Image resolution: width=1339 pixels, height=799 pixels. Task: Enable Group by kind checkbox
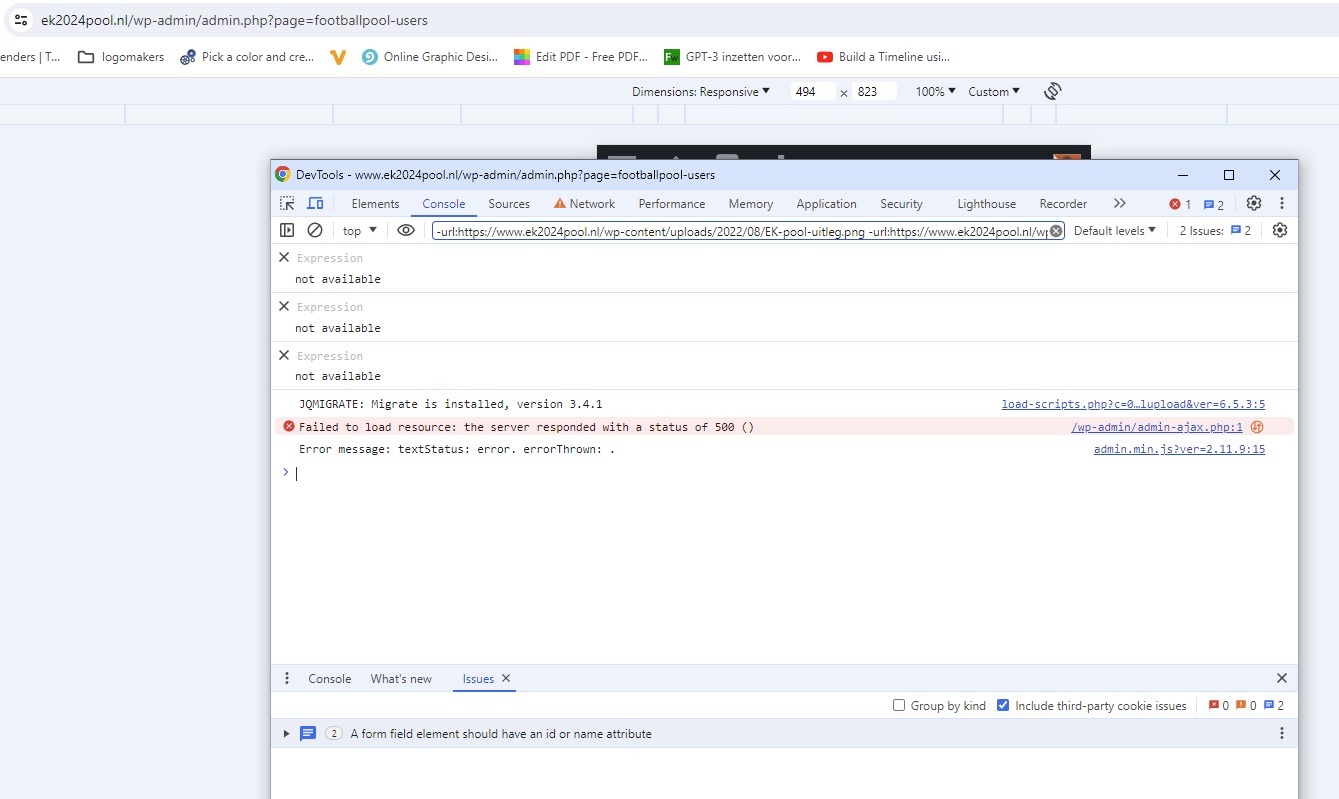click(899, 705)
